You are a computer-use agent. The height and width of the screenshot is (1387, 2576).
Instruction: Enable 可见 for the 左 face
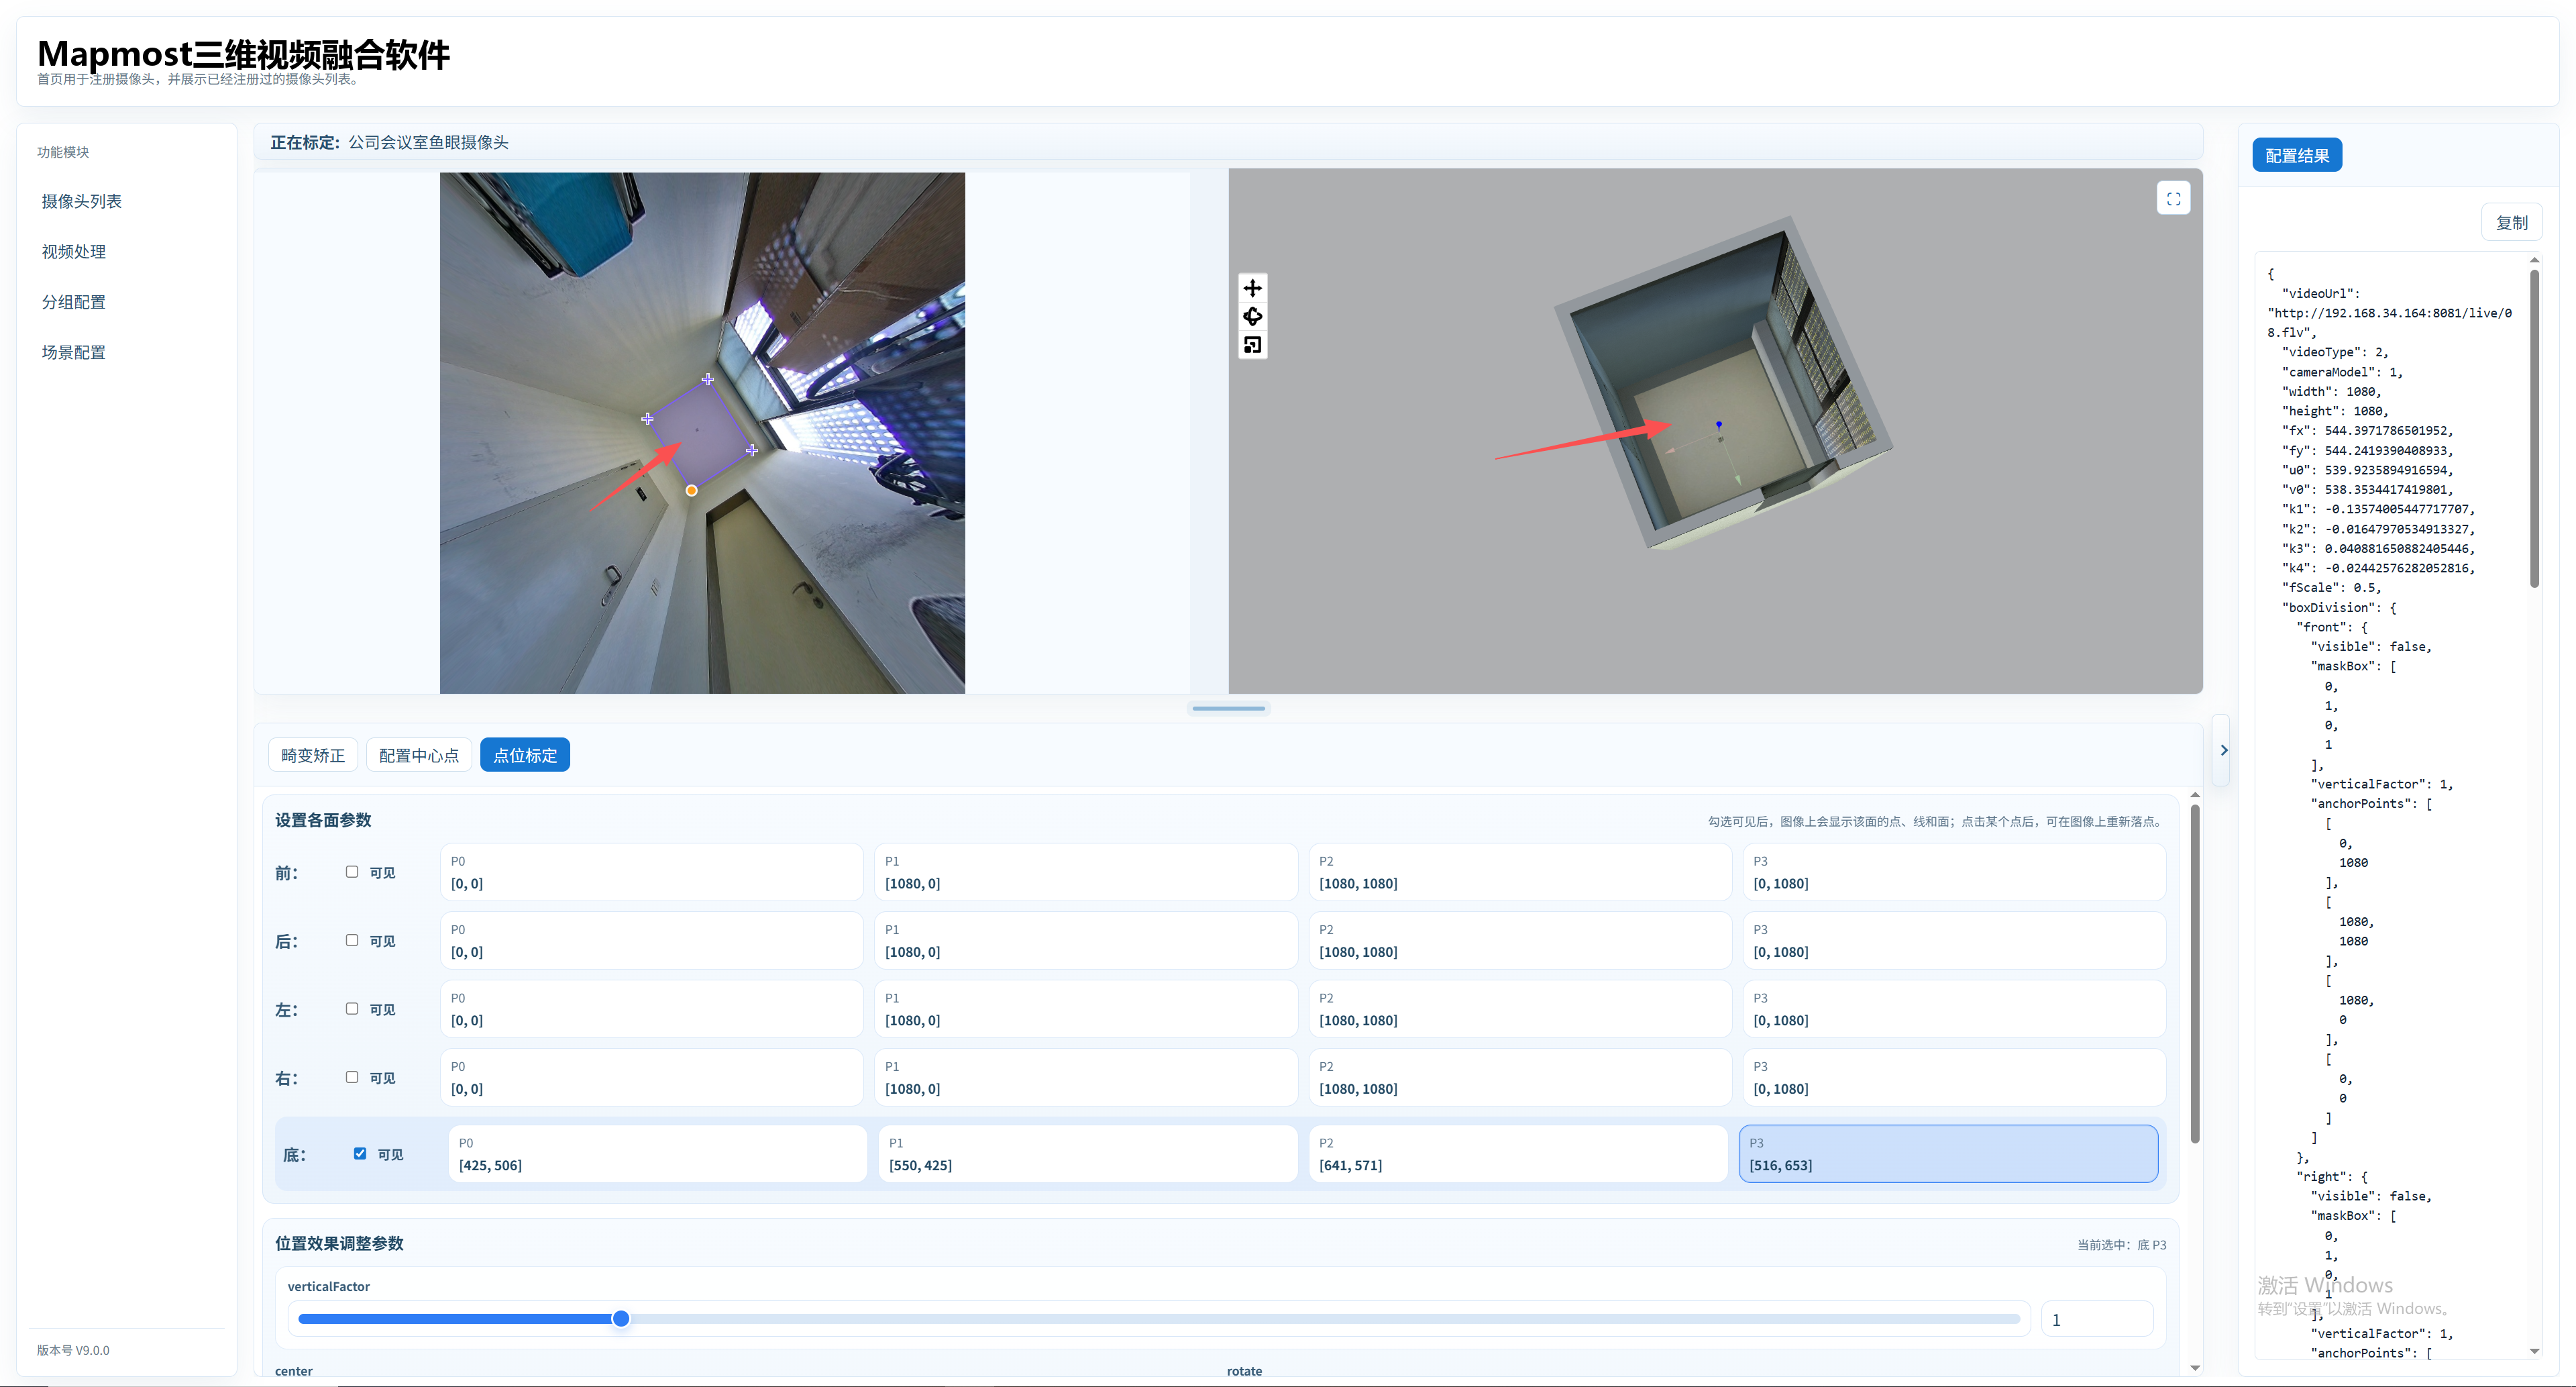click(352, 1009)
